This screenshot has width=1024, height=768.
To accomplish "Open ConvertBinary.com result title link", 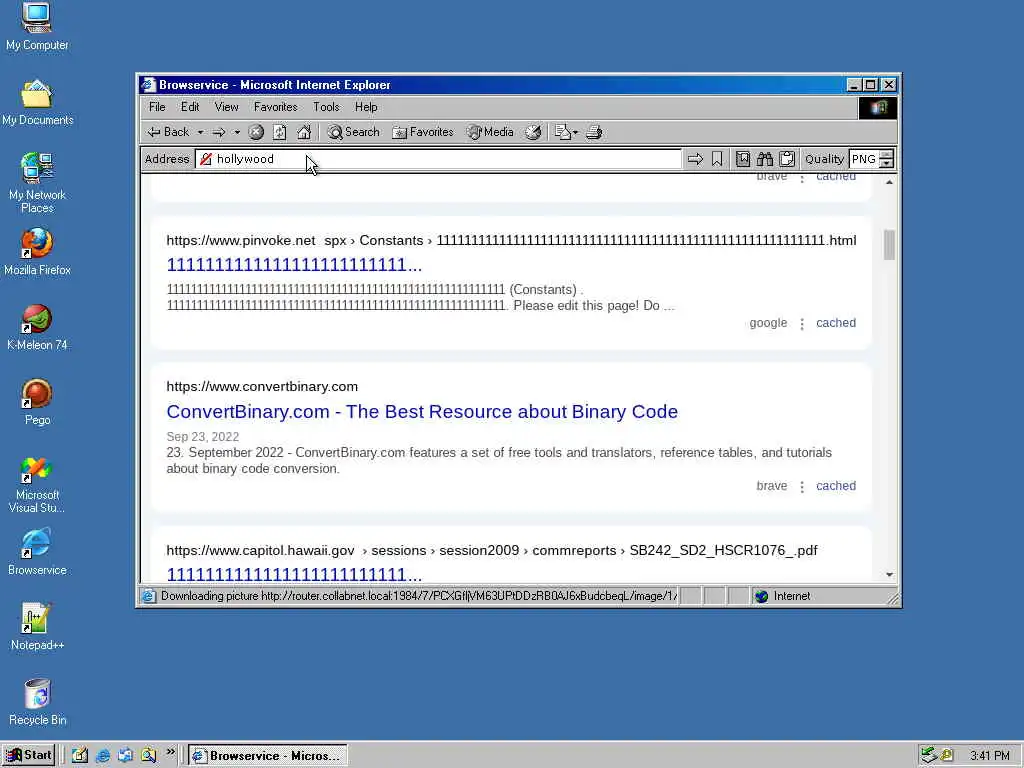I will [x=422, y=411].
